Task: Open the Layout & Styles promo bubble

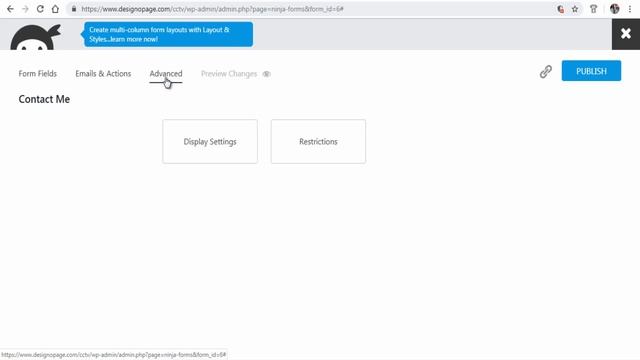Action: click(168, 34)
